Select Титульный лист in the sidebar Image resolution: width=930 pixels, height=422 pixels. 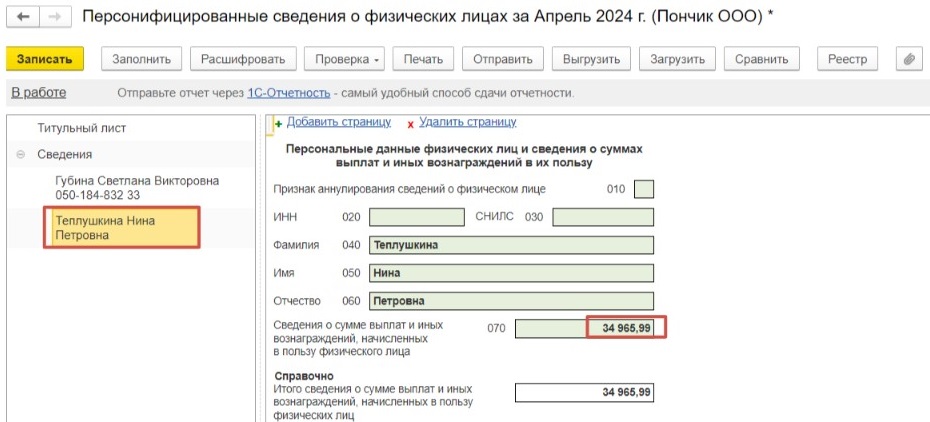pos(82,128)
